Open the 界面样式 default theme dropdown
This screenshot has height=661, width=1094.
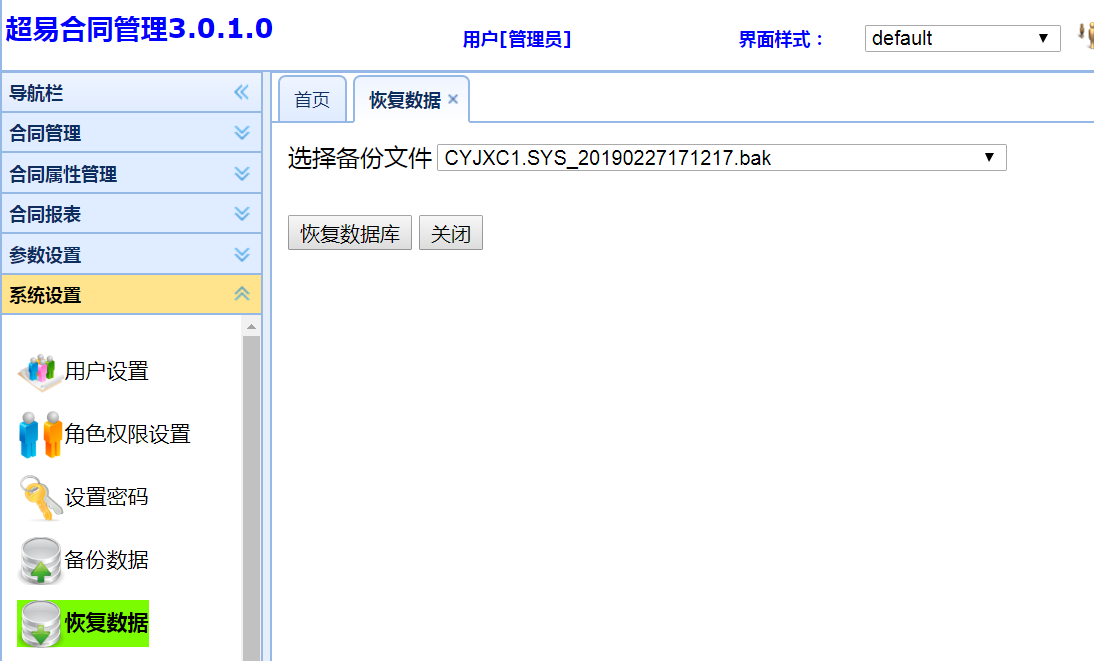tap(962, 39)
